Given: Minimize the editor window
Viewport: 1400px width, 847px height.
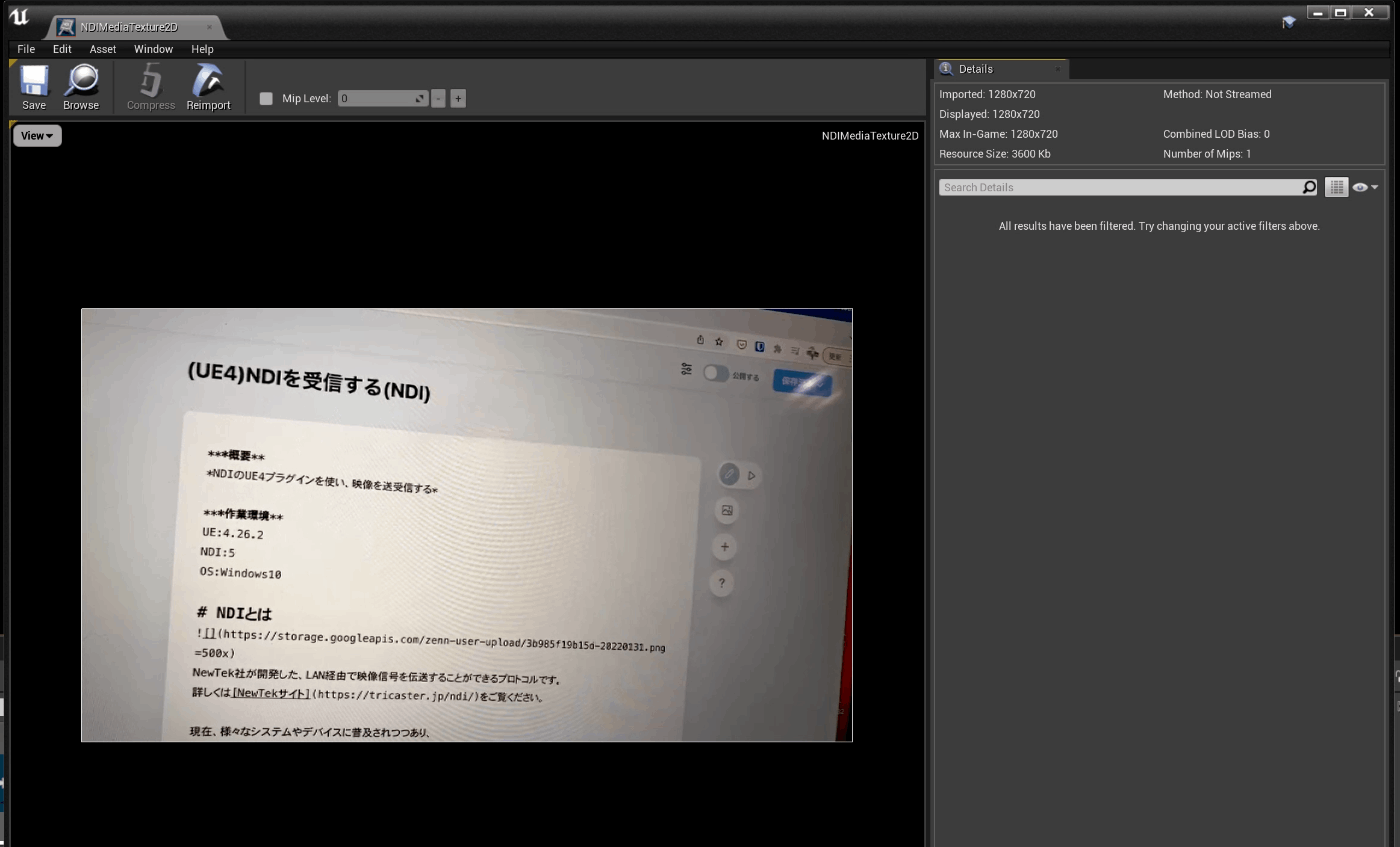Looking at the screenshot, I should pos(1318,13).
